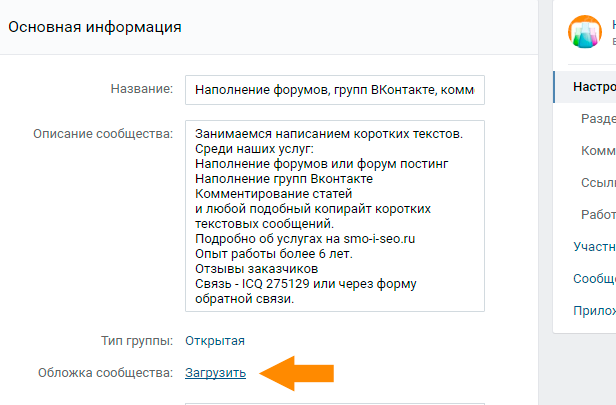Viewport: 616px width, 405px height.
Task: Click the Обложка сообщества label
Action: pyautogui.click(x=104, y=373)
